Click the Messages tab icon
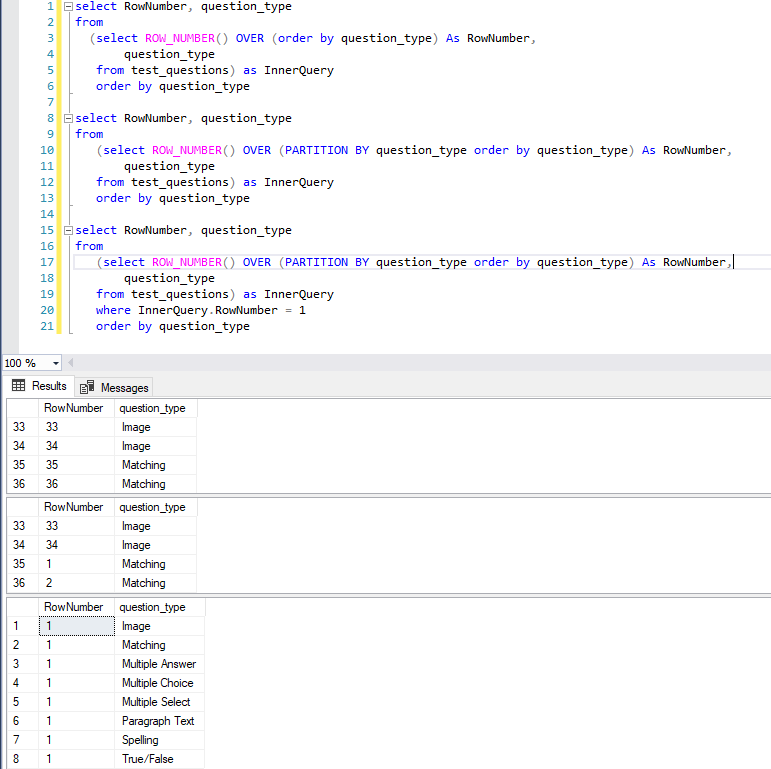The image size is (771, 769). pos(87,387)
